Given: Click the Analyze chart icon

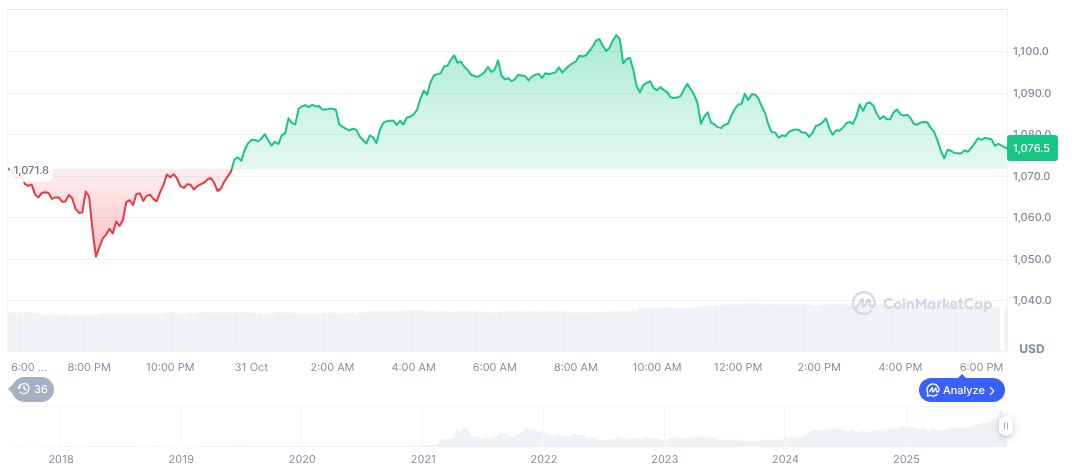Looking at the screenshot, I should click(932, 390).
